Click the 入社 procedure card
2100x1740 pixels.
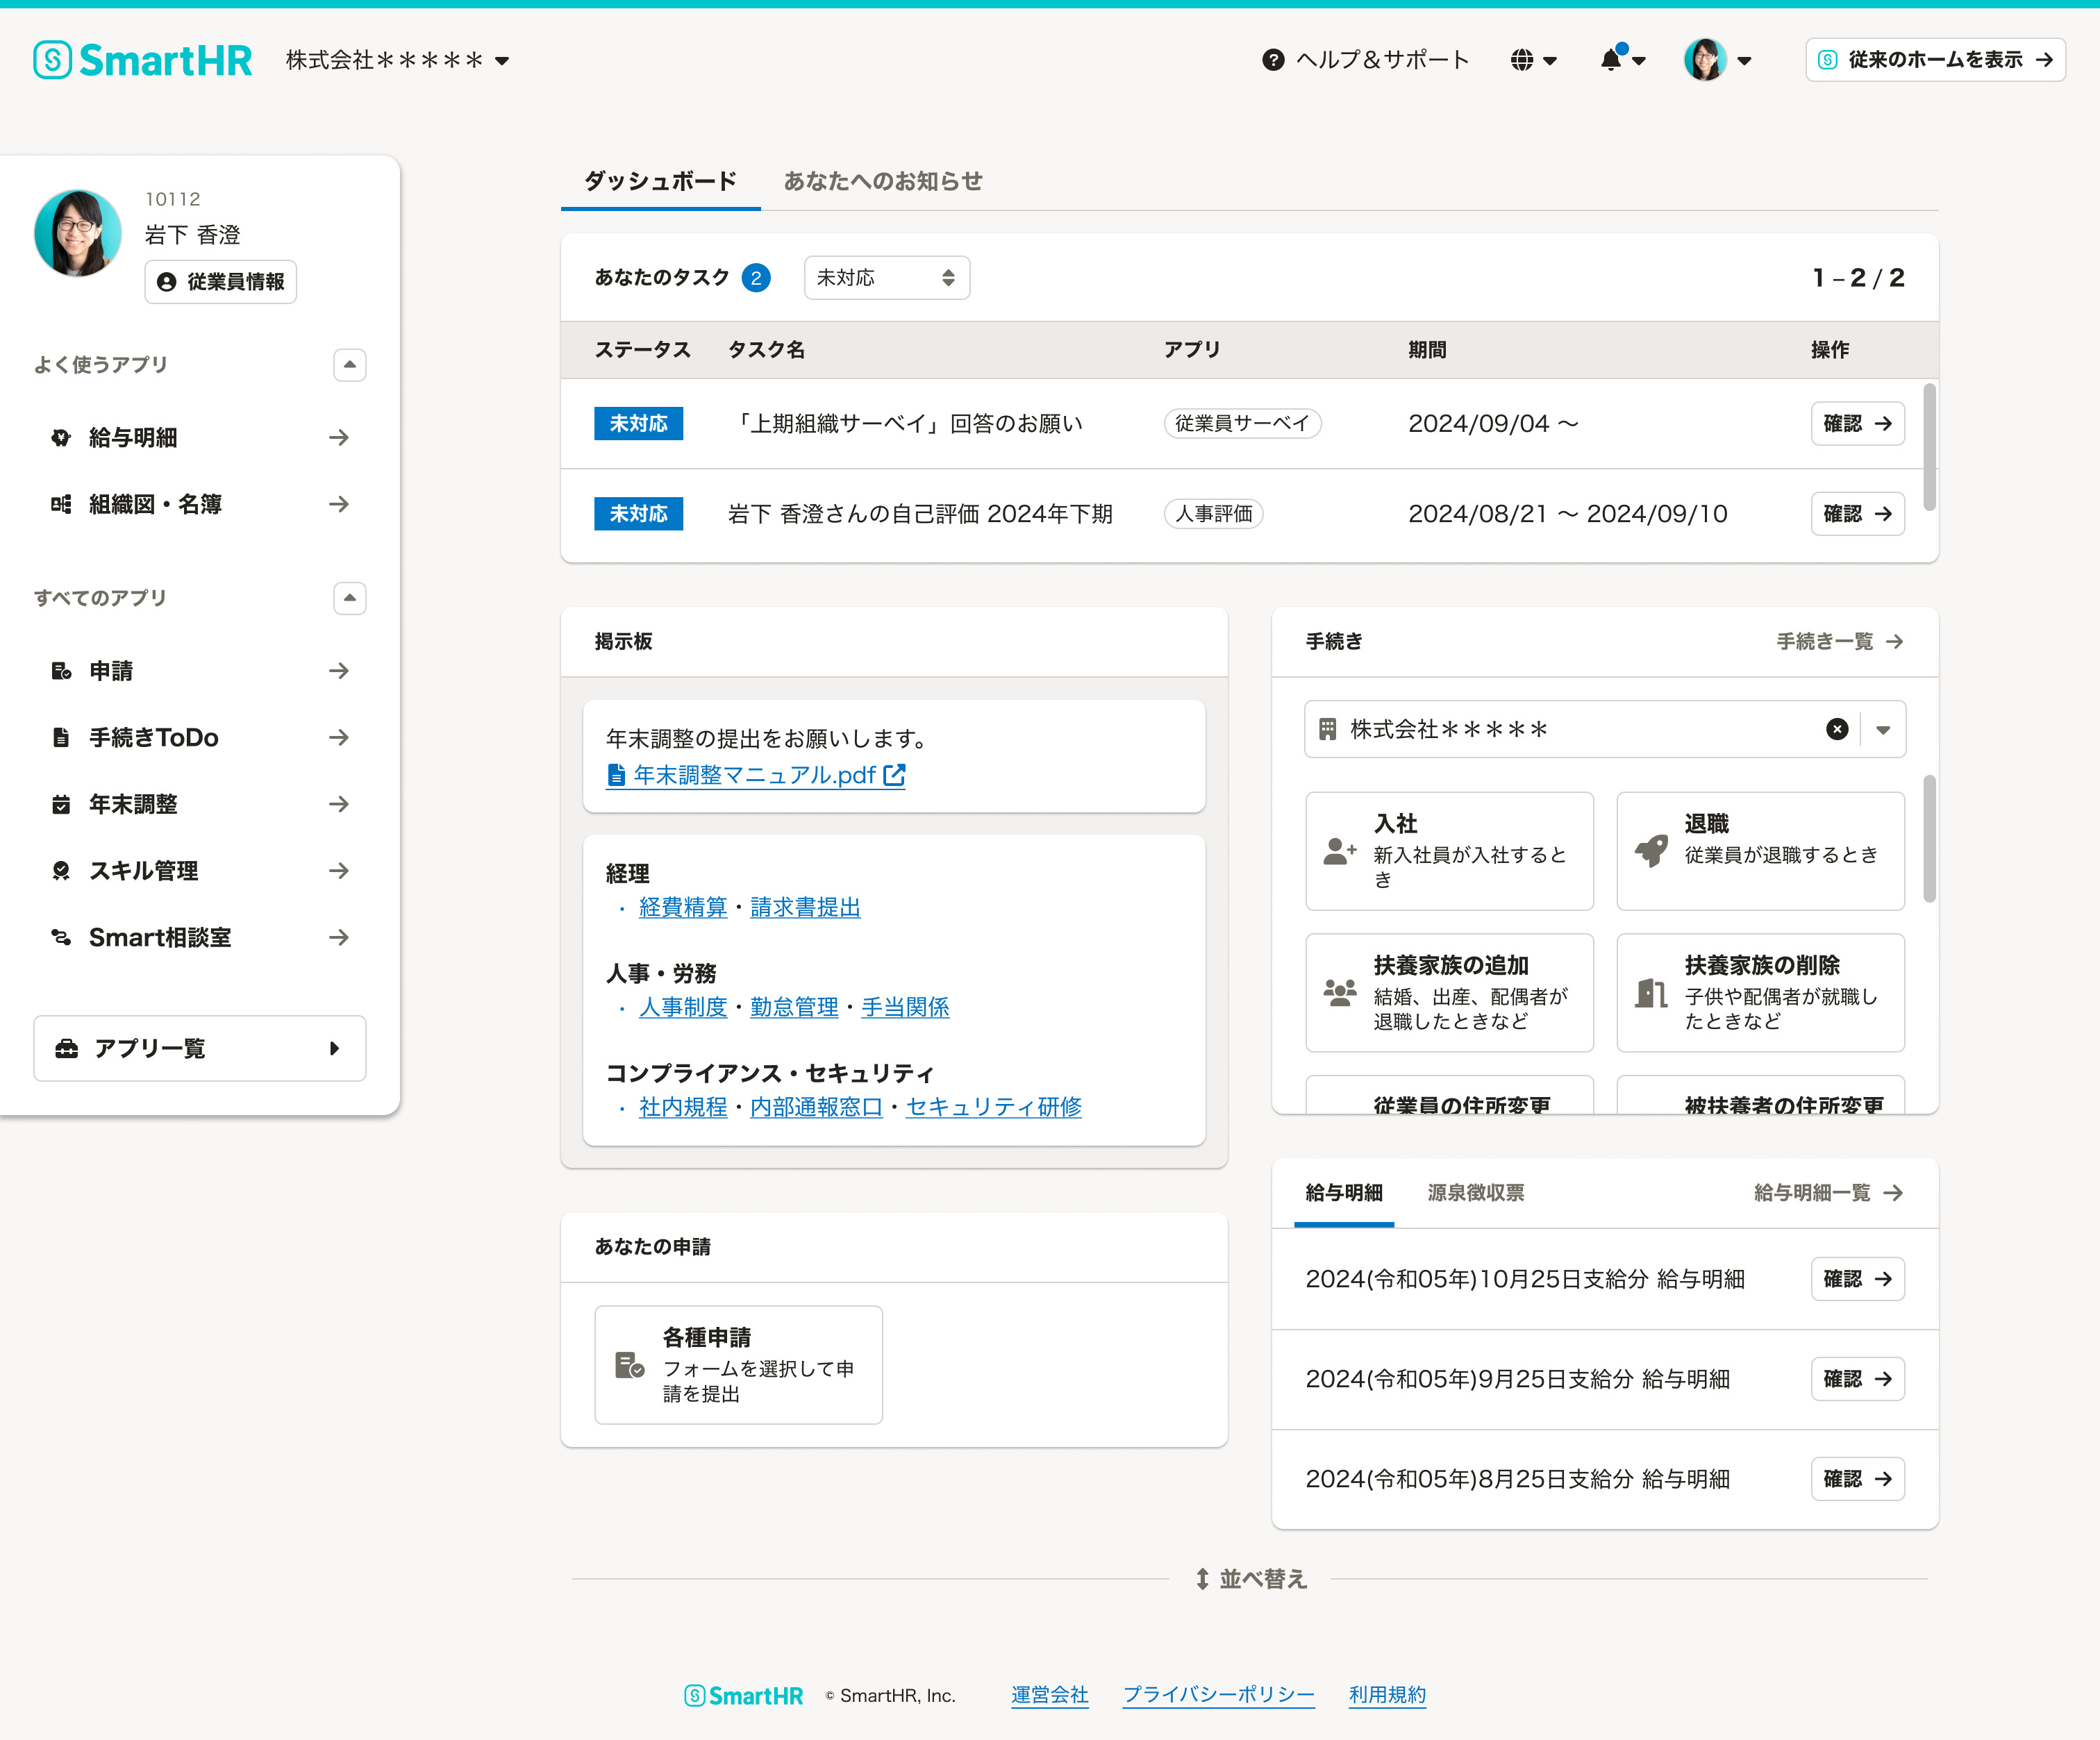coord(1449,851)
